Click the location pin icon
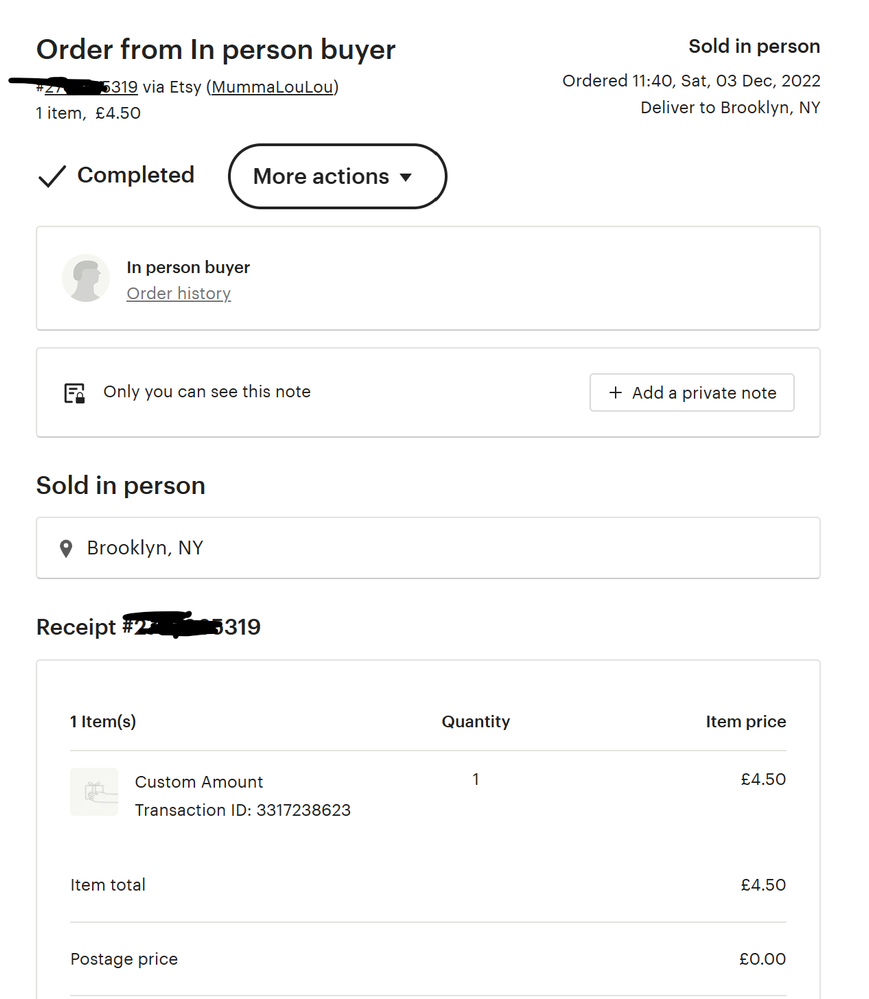Image resolution: width=869 pixels, height=999 pixels. click(x=66, y=548)
